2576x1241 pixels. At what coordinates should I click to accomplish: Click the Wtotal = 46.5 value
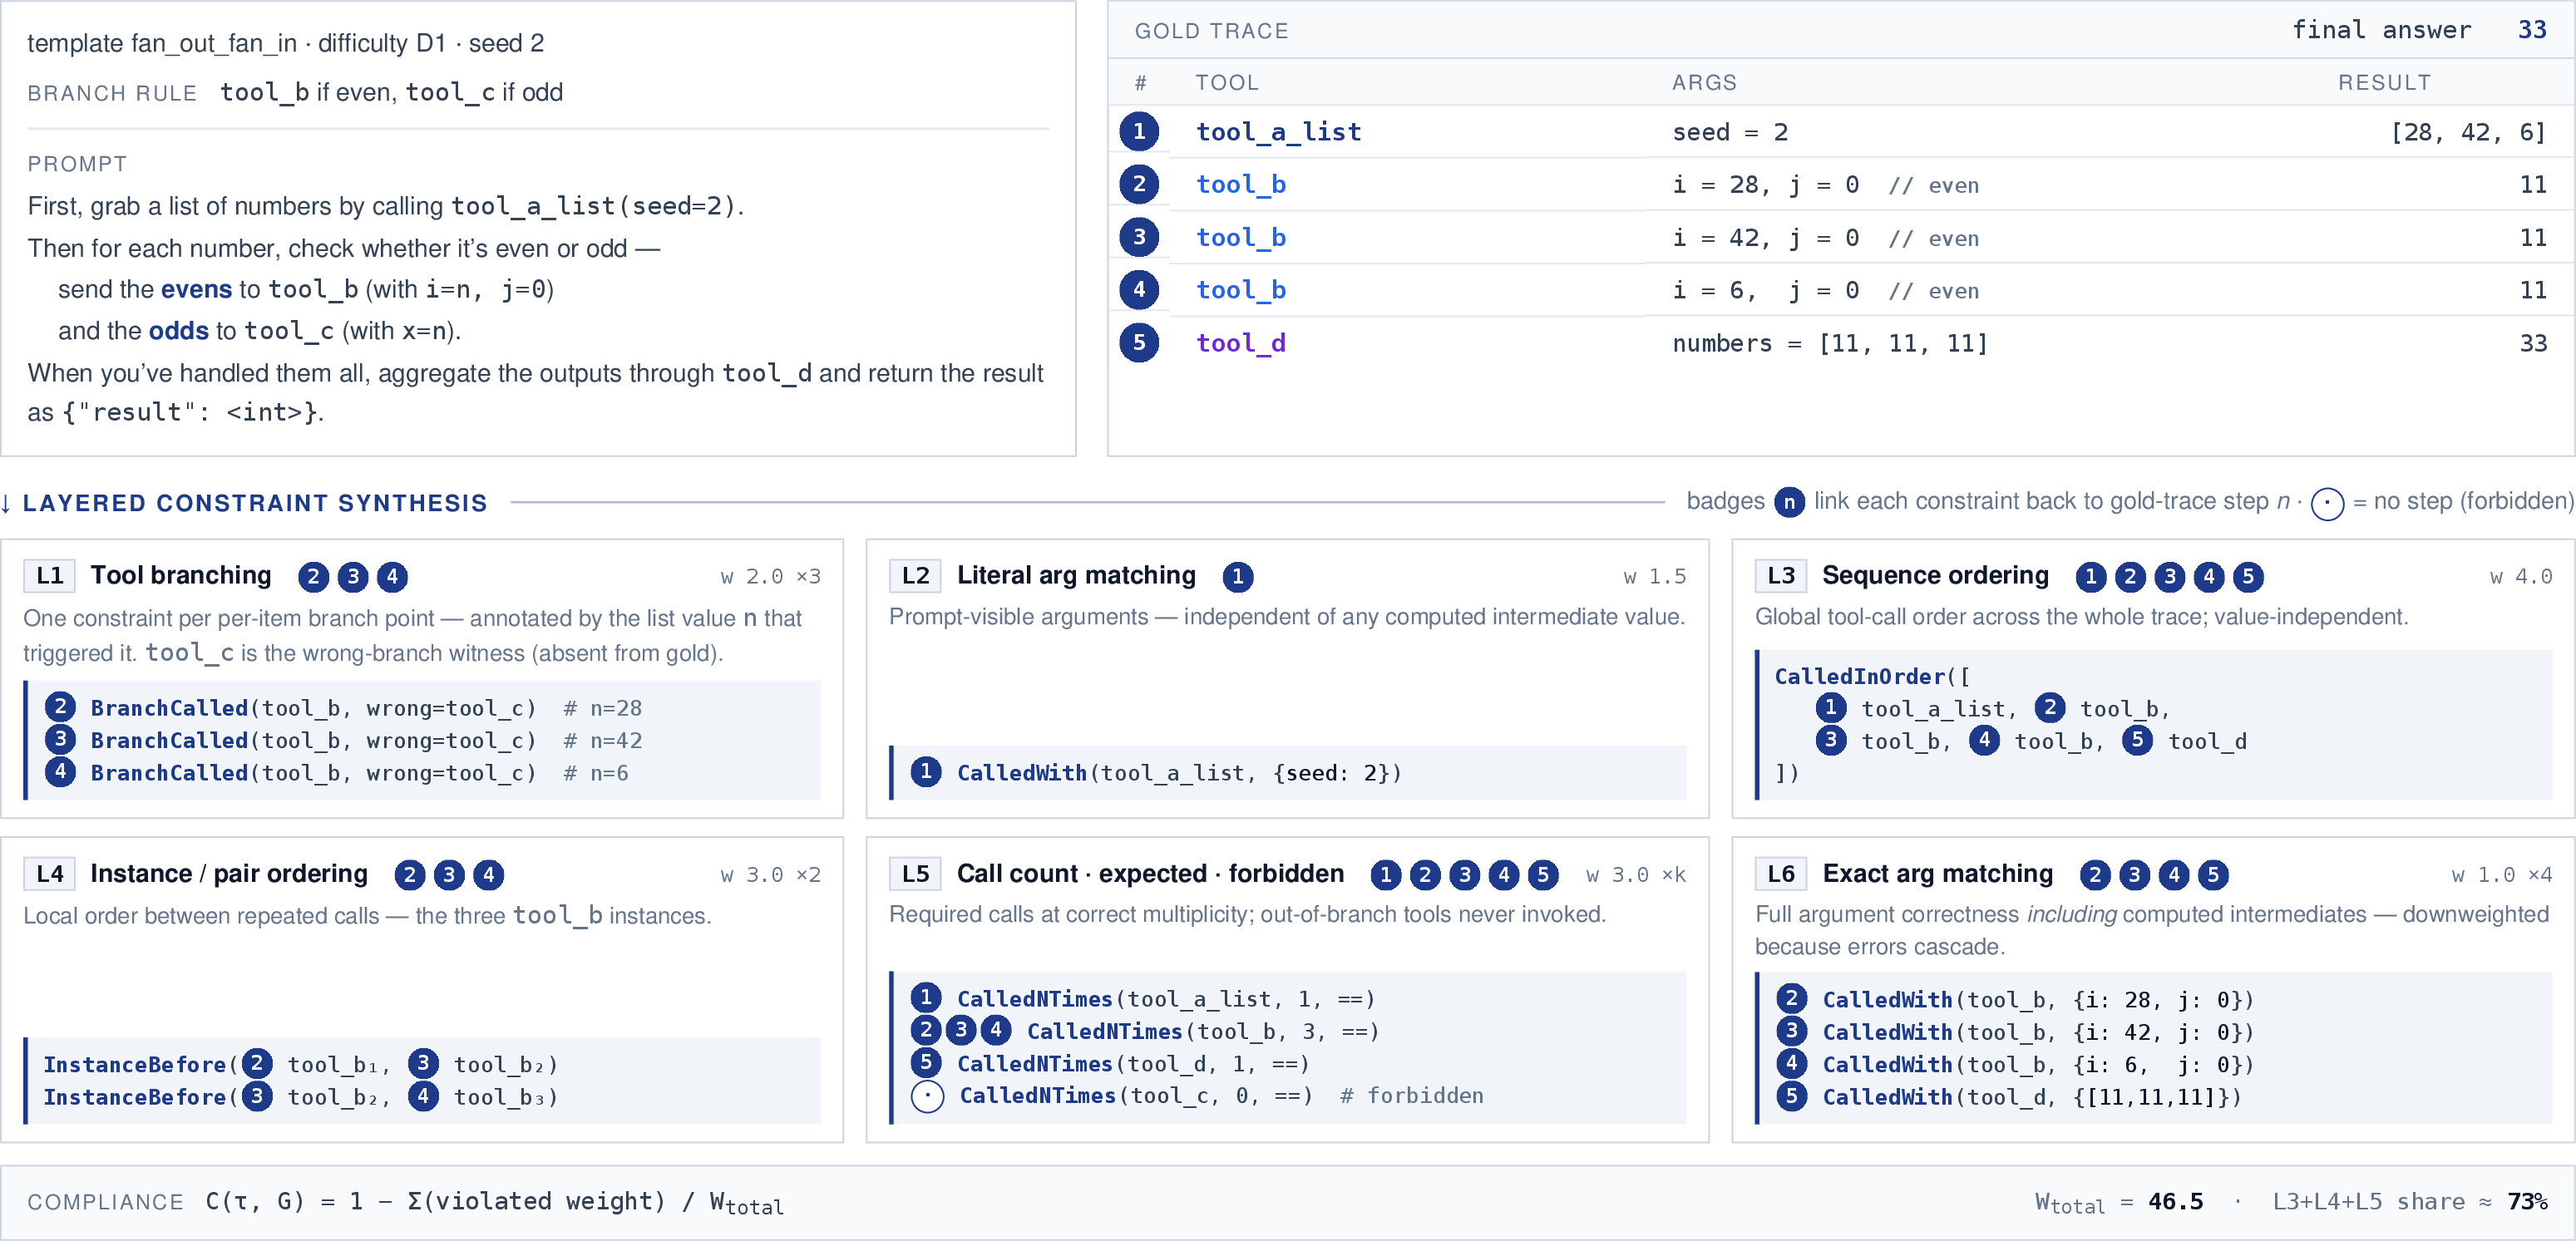click(x=2119, y=1203)
